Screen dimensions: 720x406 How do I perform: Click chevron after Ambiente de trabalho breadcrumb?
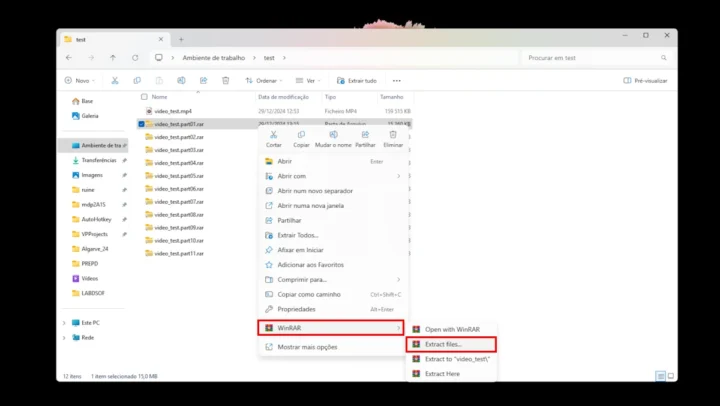point(255,58)
